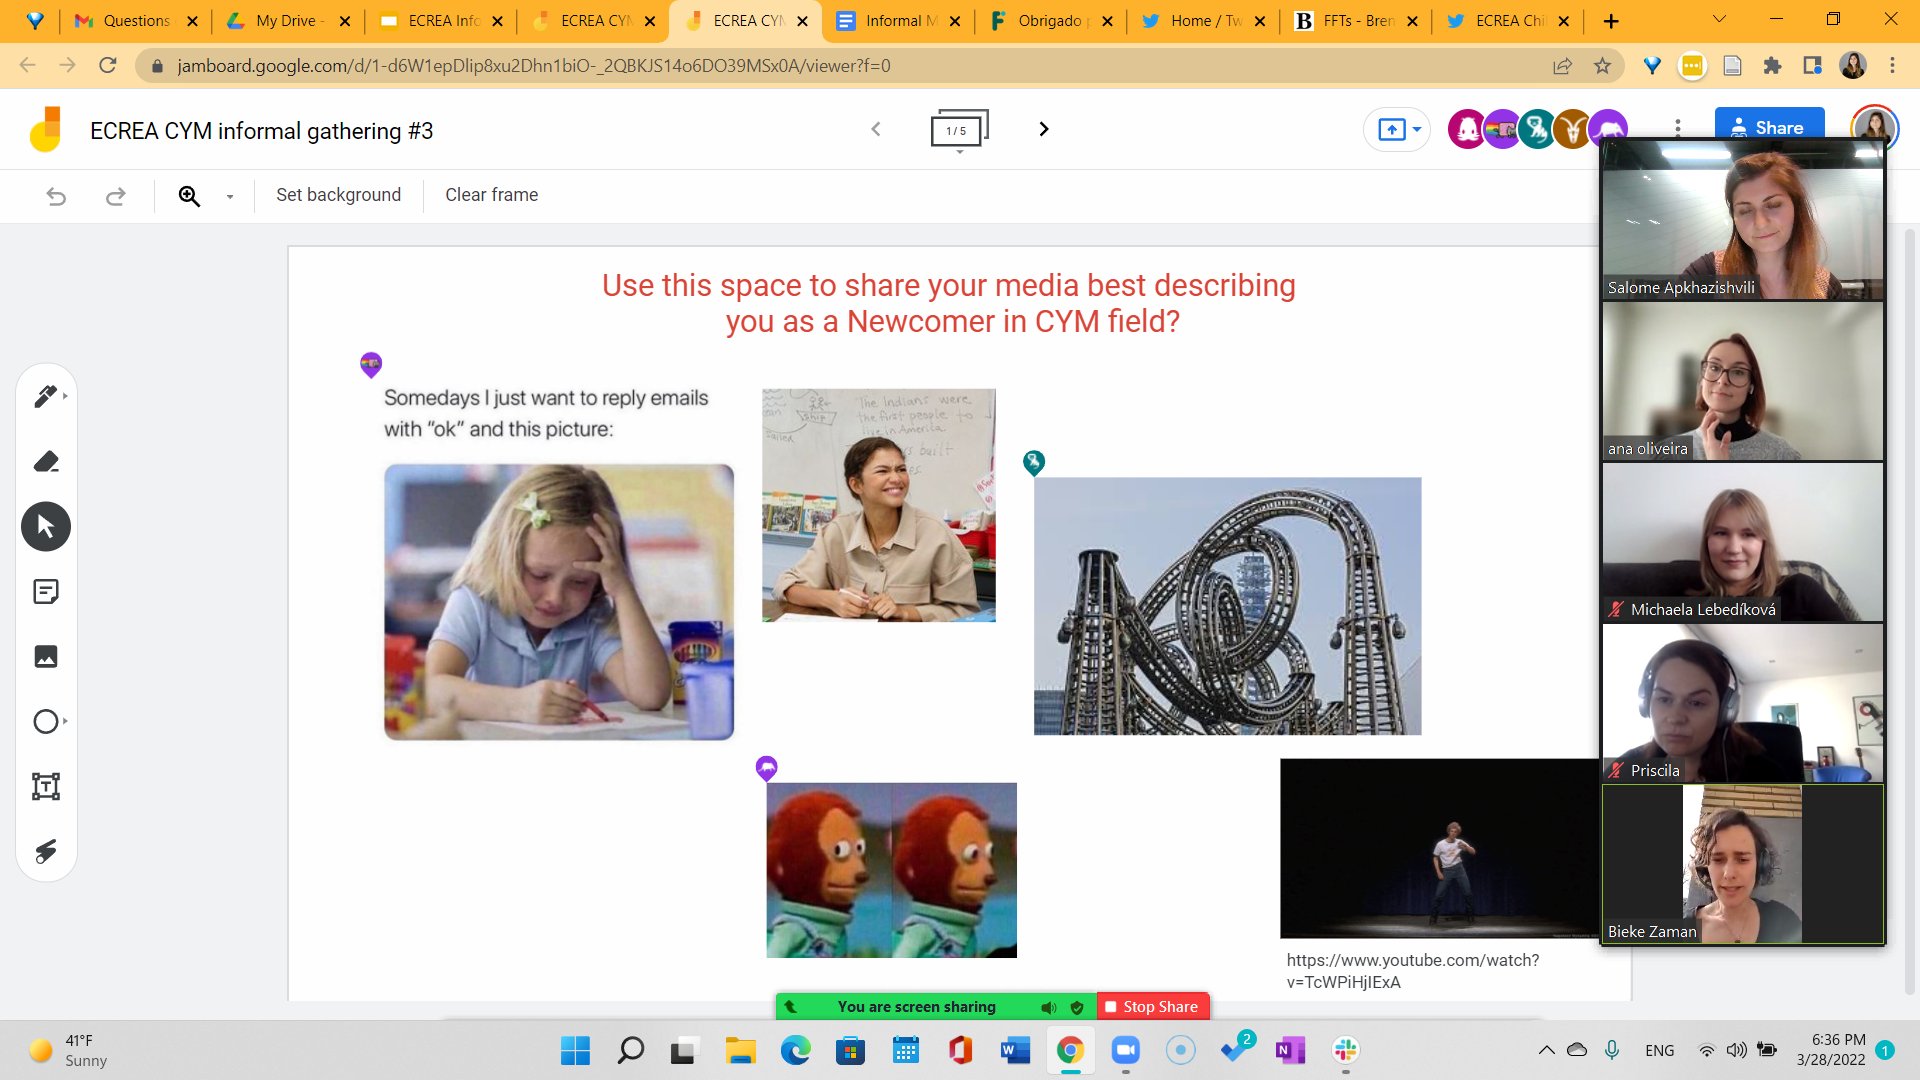Go to next frame arrow
Screen dimensions: 1920x1080
1043,129
